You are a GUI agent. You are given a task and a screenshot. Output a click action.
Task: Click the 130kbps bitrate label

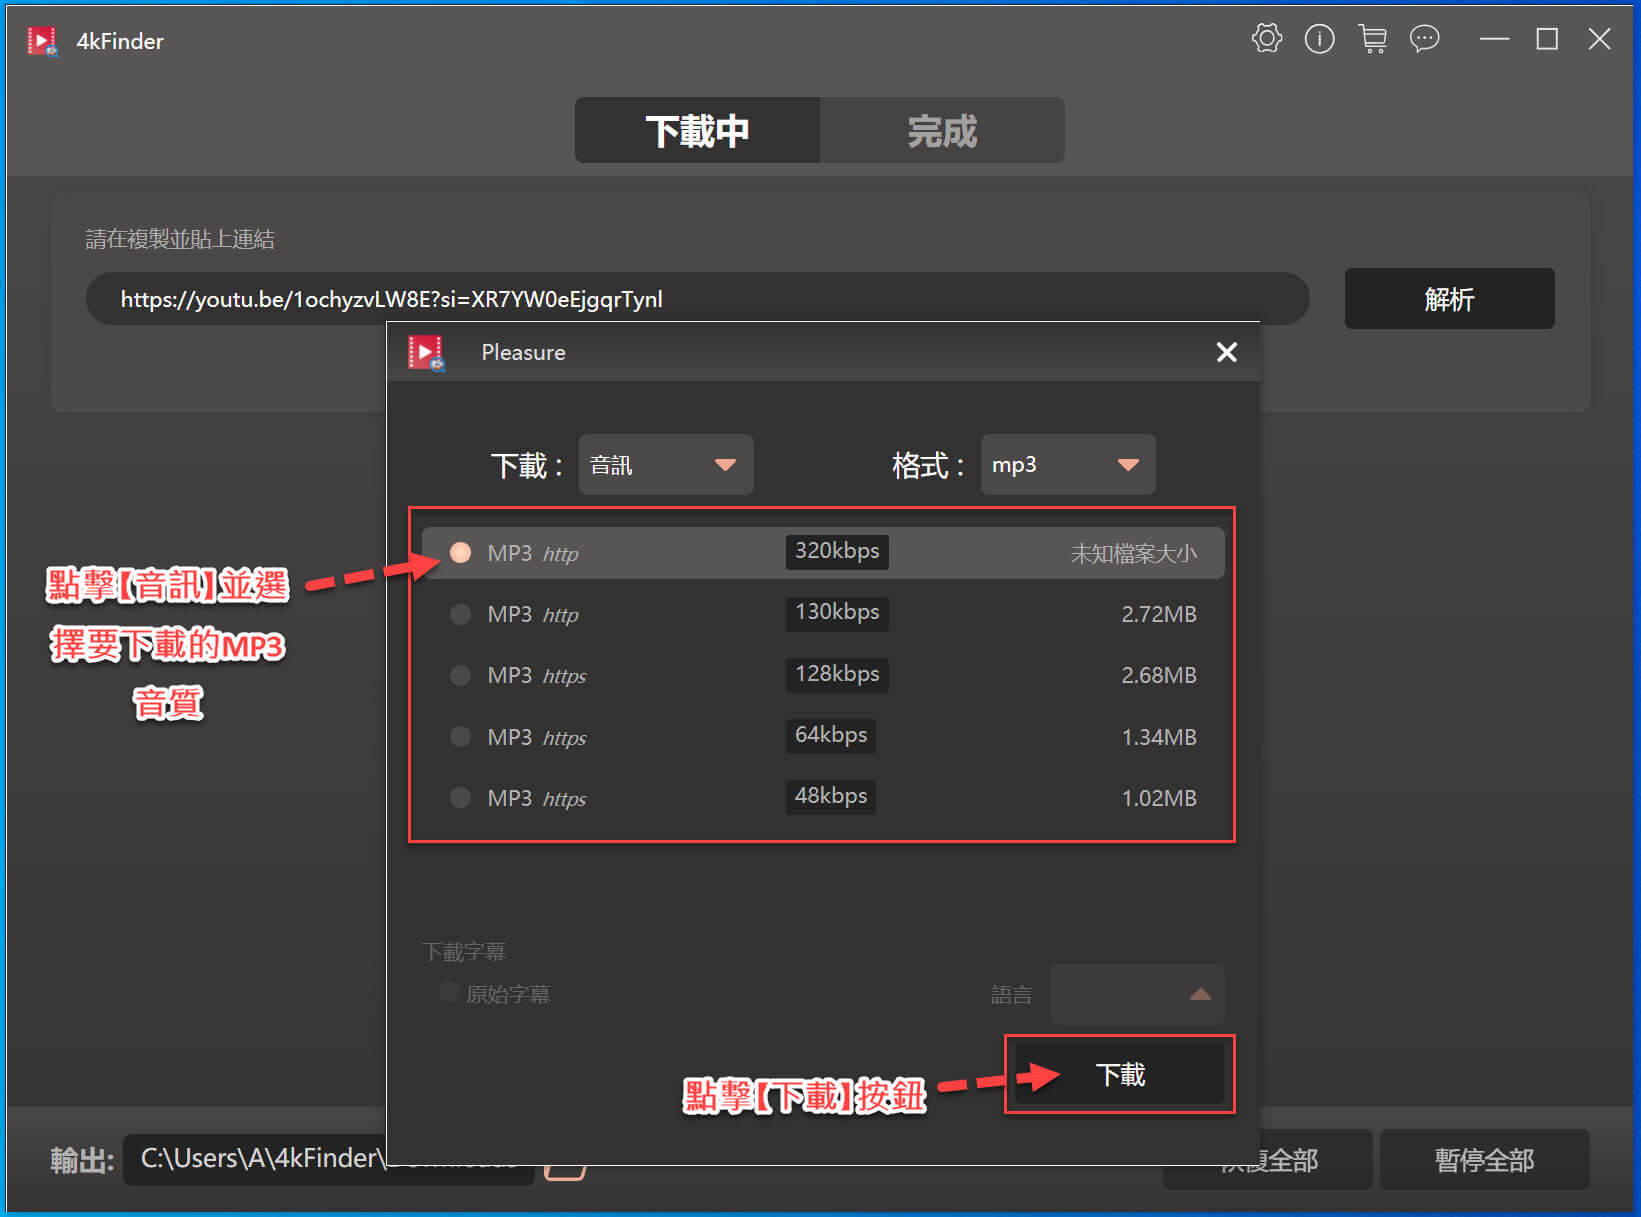click(837, 612)
